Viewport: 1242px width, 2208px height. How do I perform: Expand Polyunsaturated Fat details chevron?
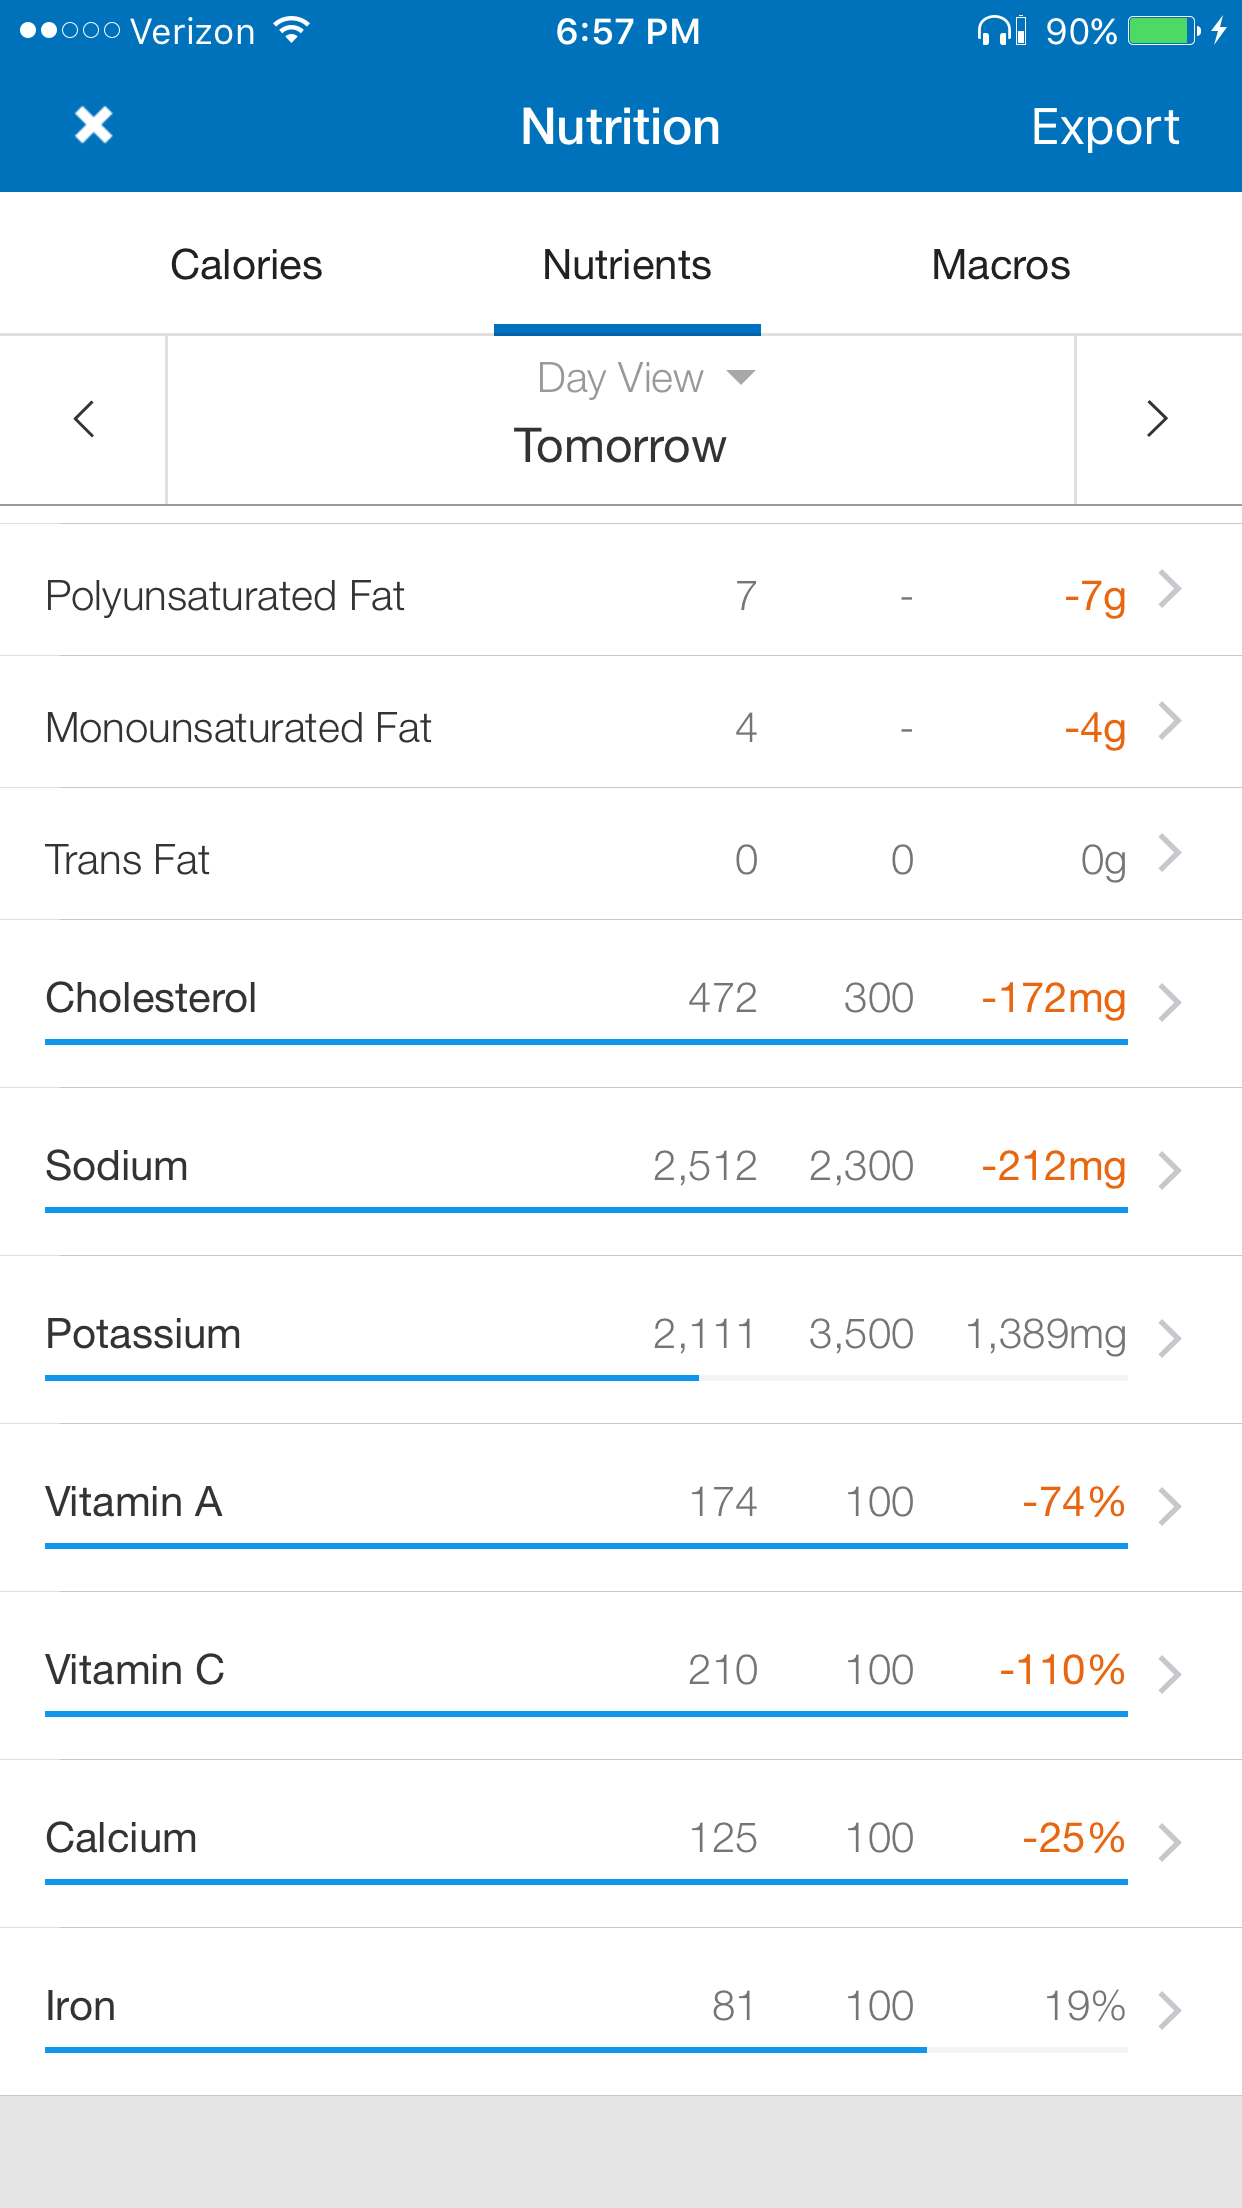1170,590
